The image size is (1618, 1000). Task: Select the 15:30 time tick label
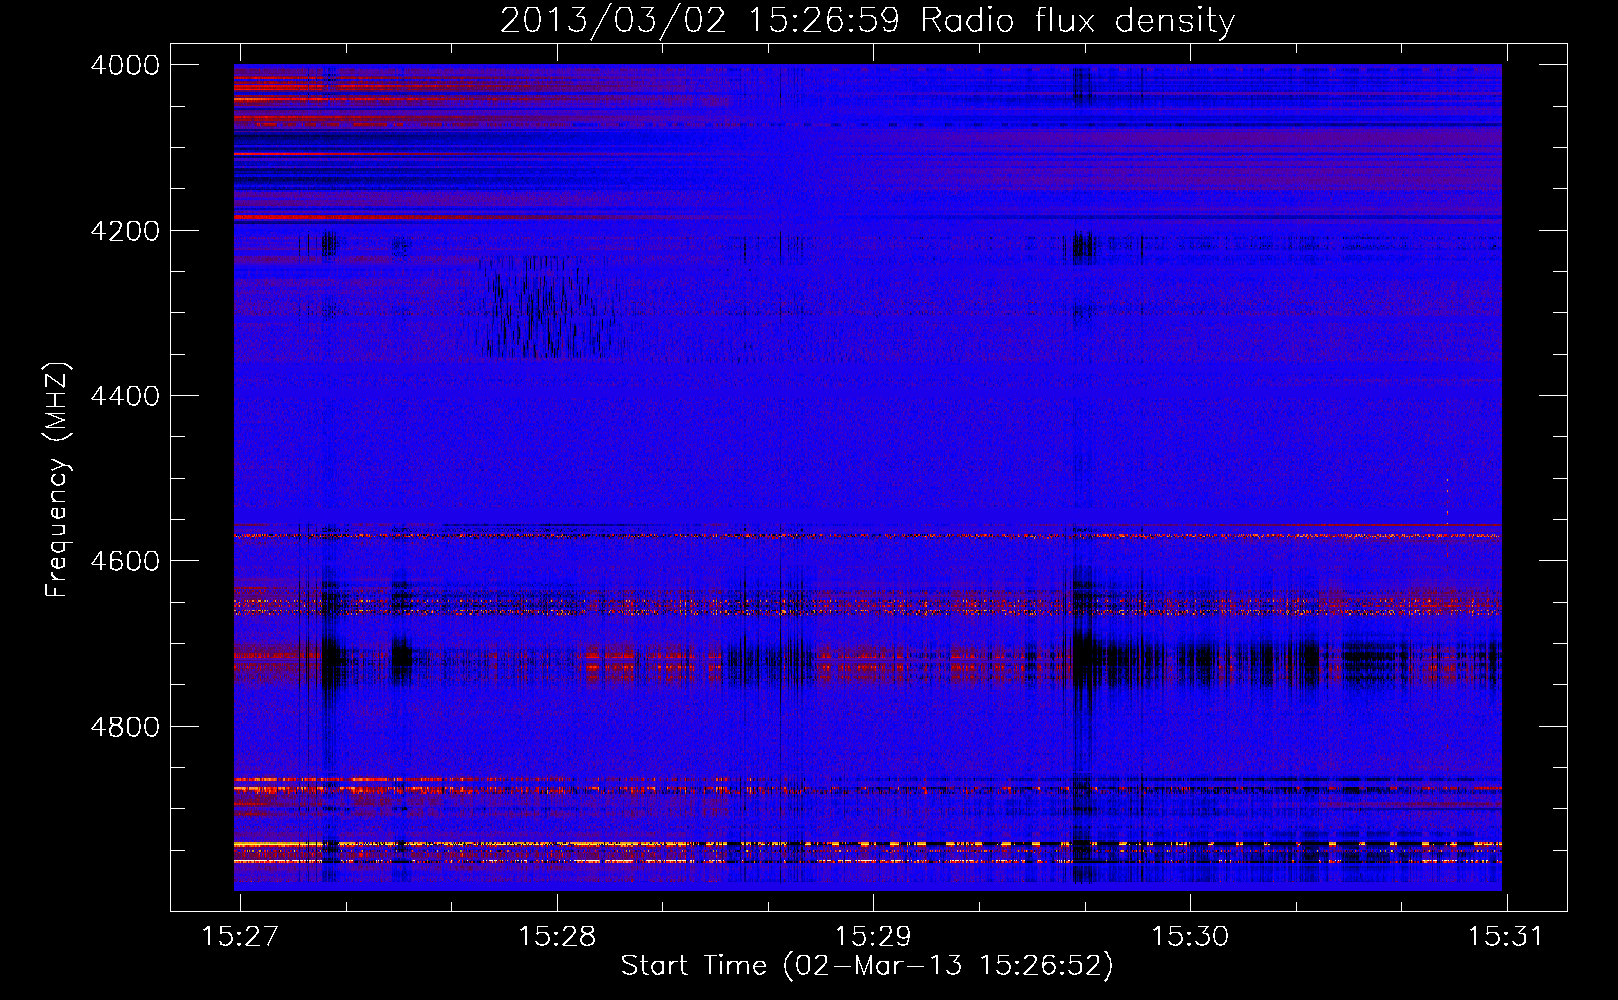coord(1190,936)
